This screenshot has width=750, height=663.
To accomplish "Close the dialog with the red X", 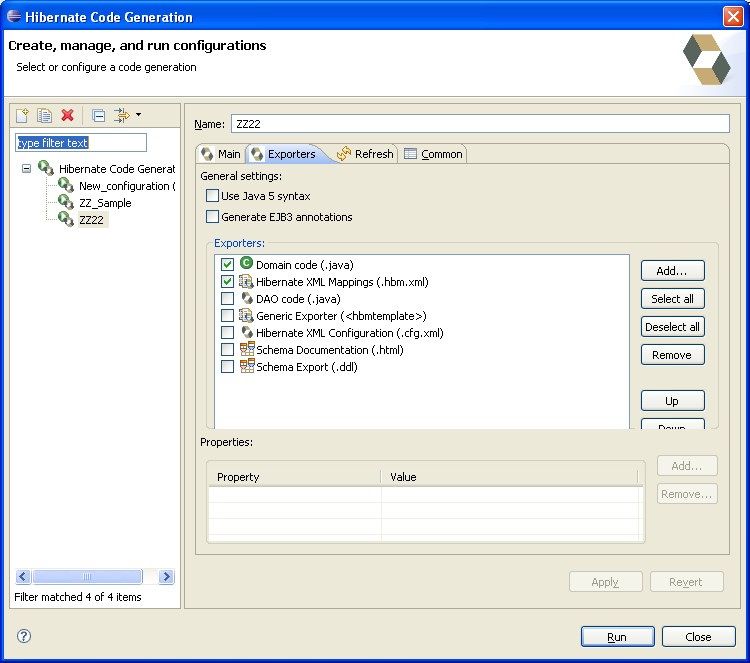I will [733, 17].
